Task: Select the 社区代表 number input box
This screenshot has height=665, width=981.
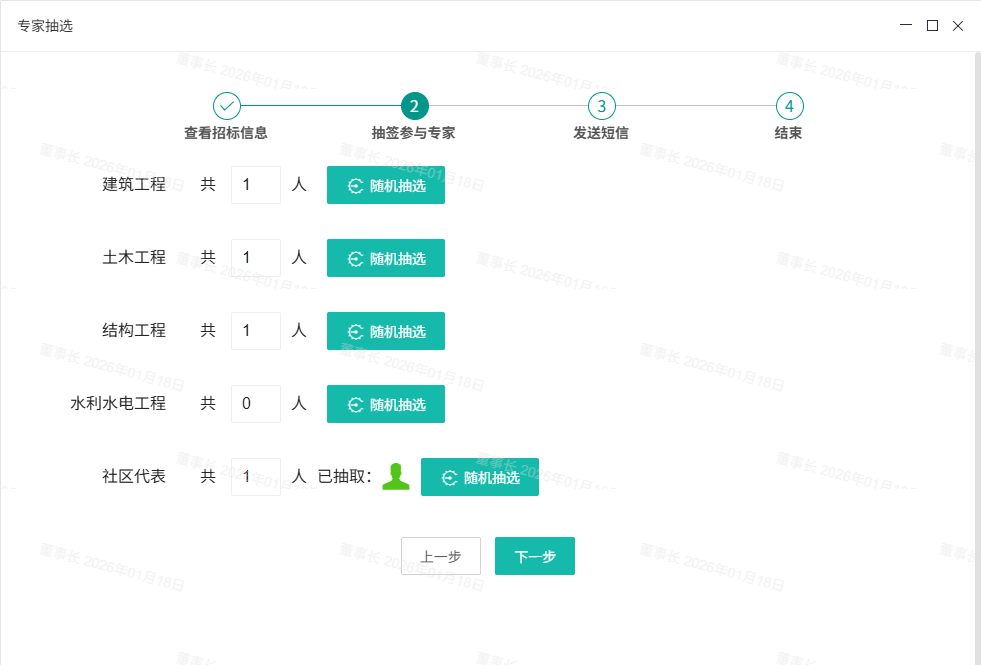Action: click(255, 477)
